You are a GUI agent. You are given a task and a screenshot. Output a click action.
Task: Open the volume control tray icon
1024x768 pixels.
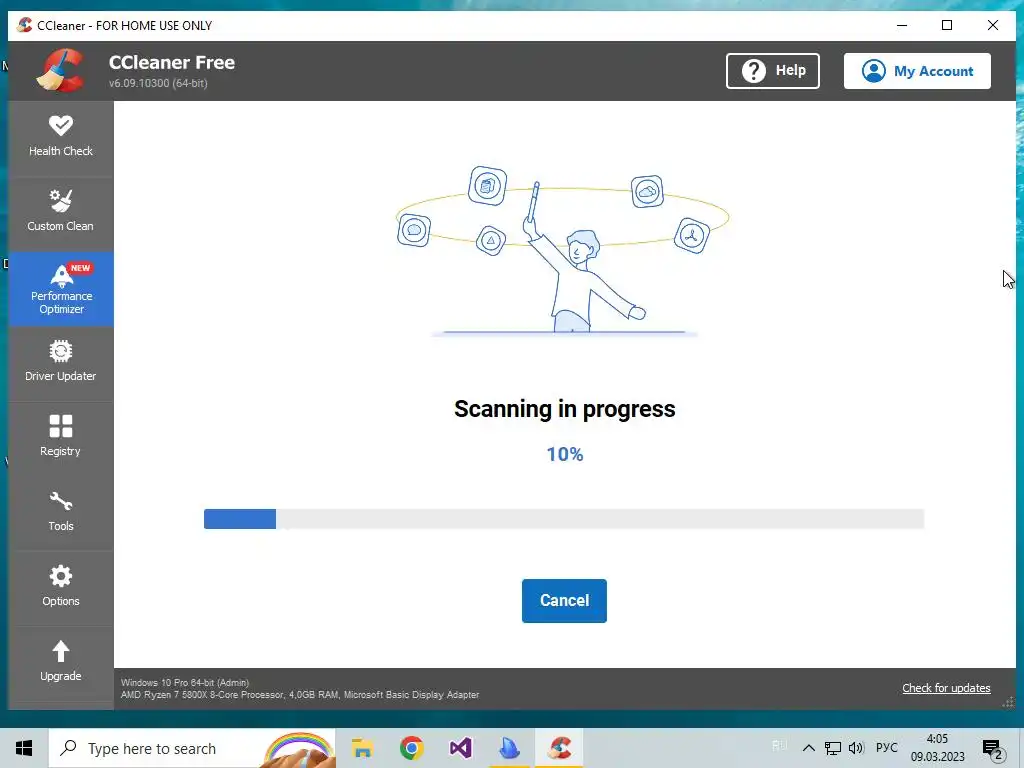pyautogui.click(x=856, y=748)
